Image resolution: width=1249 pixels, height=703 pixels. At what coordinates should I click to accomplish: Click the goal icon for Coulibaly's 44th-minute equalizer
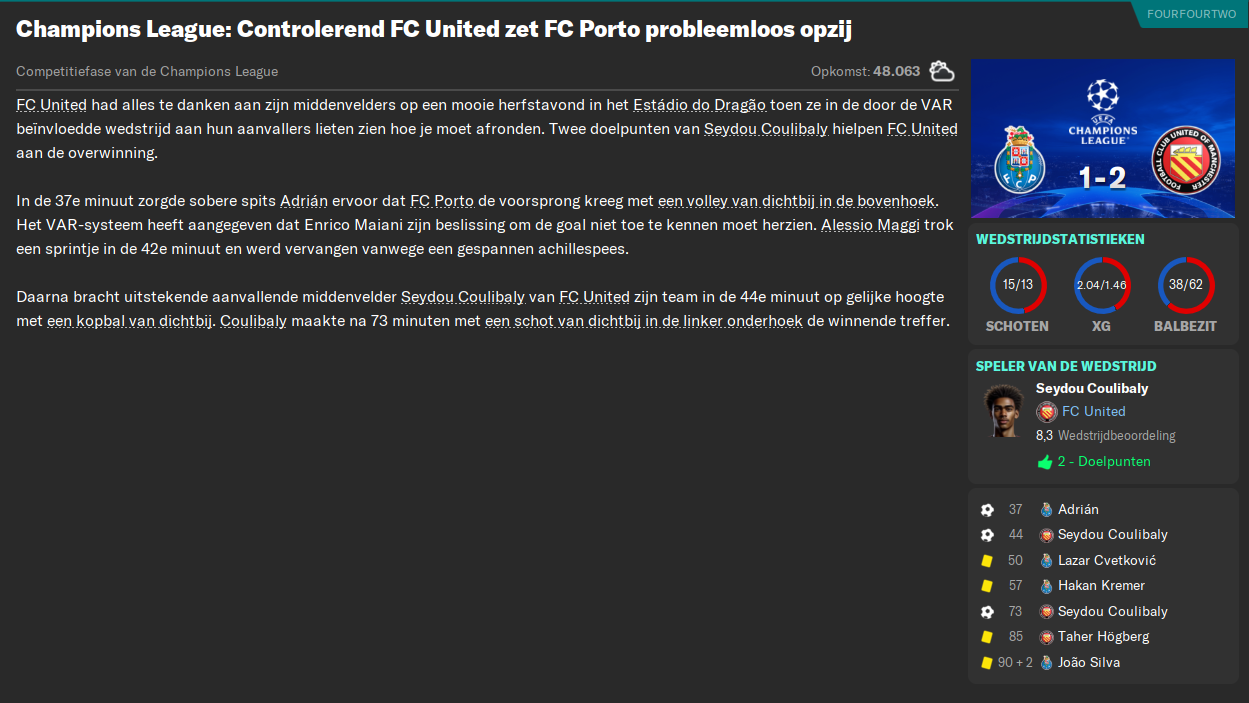coord(989,534)
